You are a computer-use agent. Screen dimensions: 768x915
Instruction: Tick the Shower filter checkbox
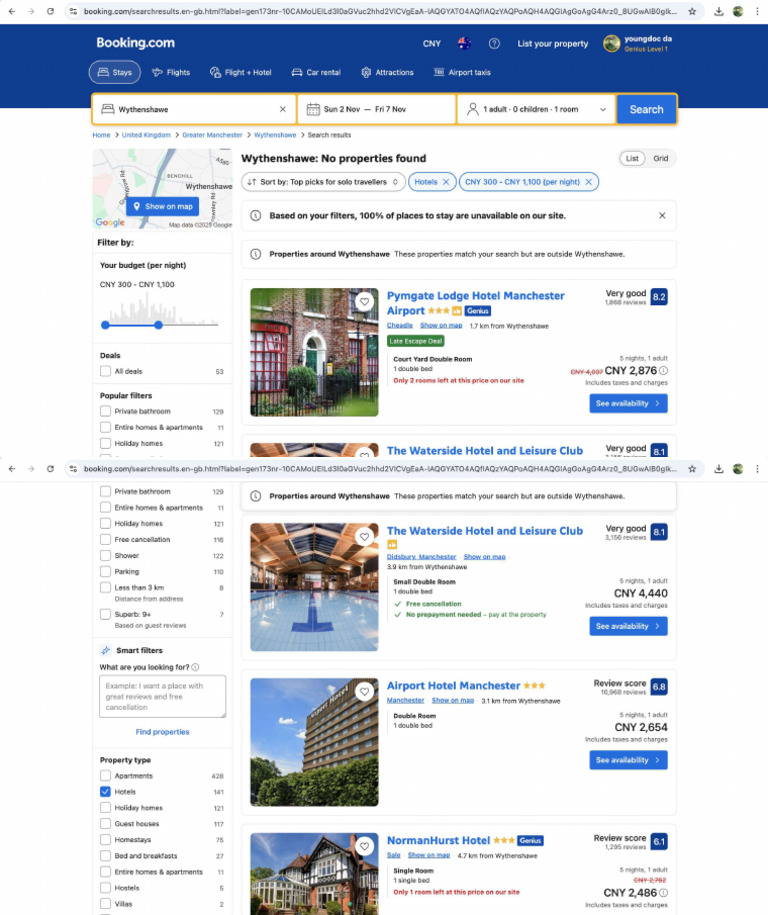point(105,556)
